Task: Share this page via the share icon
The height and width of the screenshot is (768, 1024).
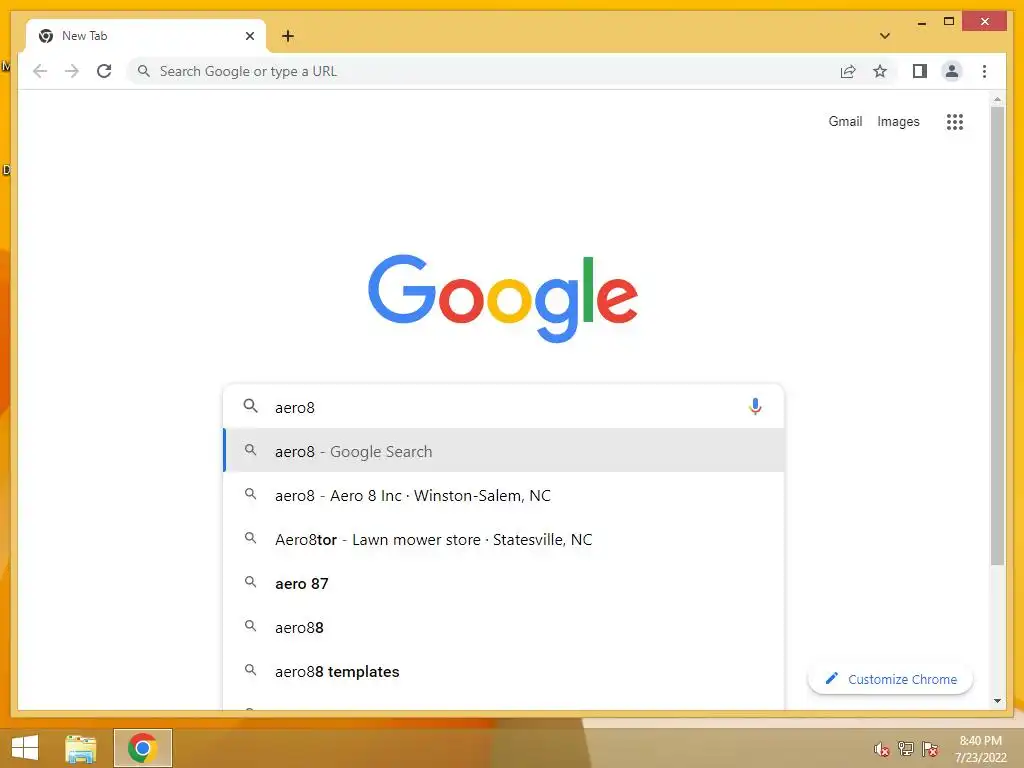Action: coord(848,71)
